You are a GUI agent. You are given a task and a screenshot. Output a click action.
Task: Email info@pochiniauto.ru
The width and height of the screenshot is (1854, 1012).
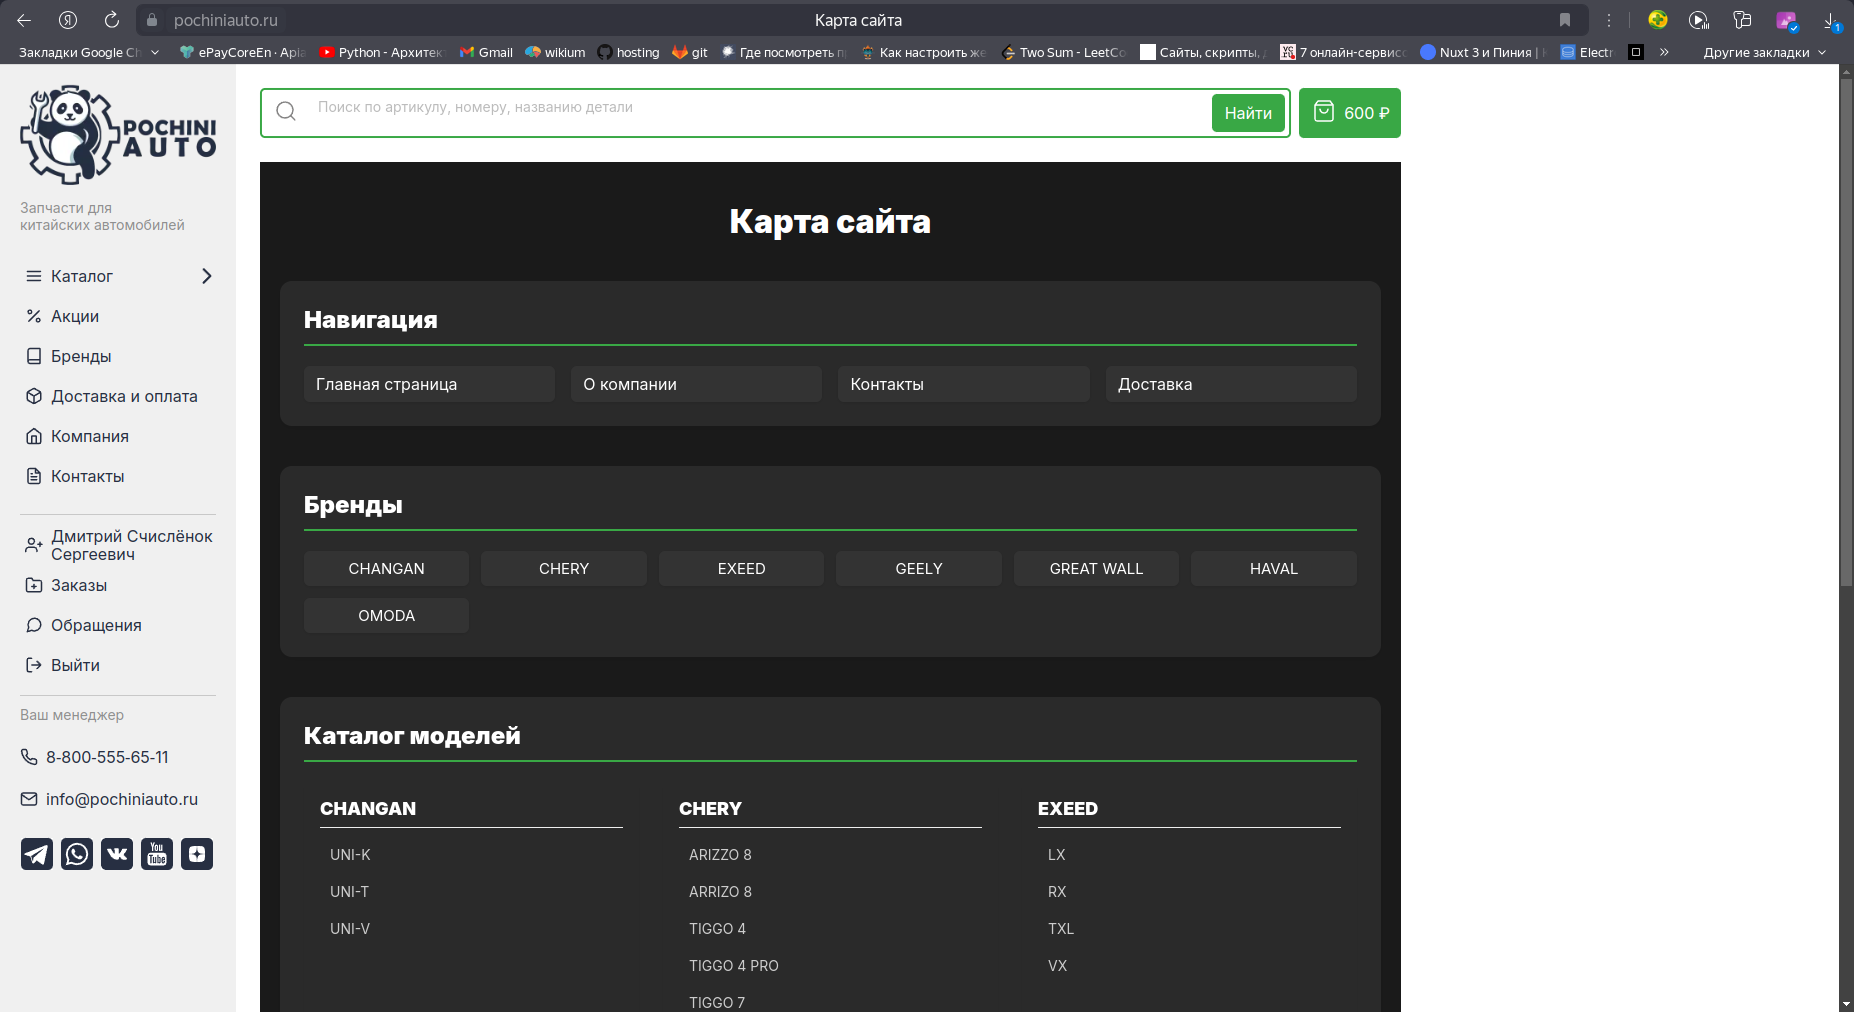122,799
